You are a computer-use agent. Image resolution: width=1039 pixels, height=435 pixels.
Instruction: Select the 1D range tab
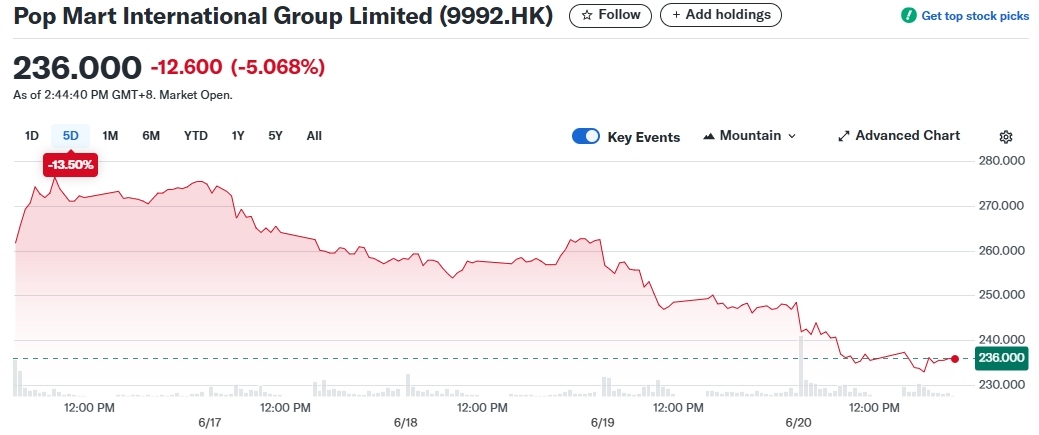pos(31,136)
